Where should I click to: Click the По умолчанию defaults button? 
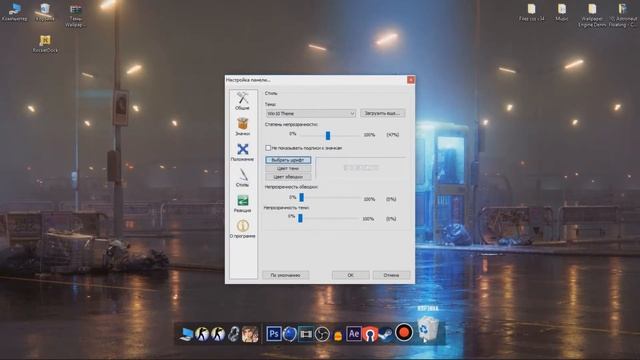(x=285, y=275)
